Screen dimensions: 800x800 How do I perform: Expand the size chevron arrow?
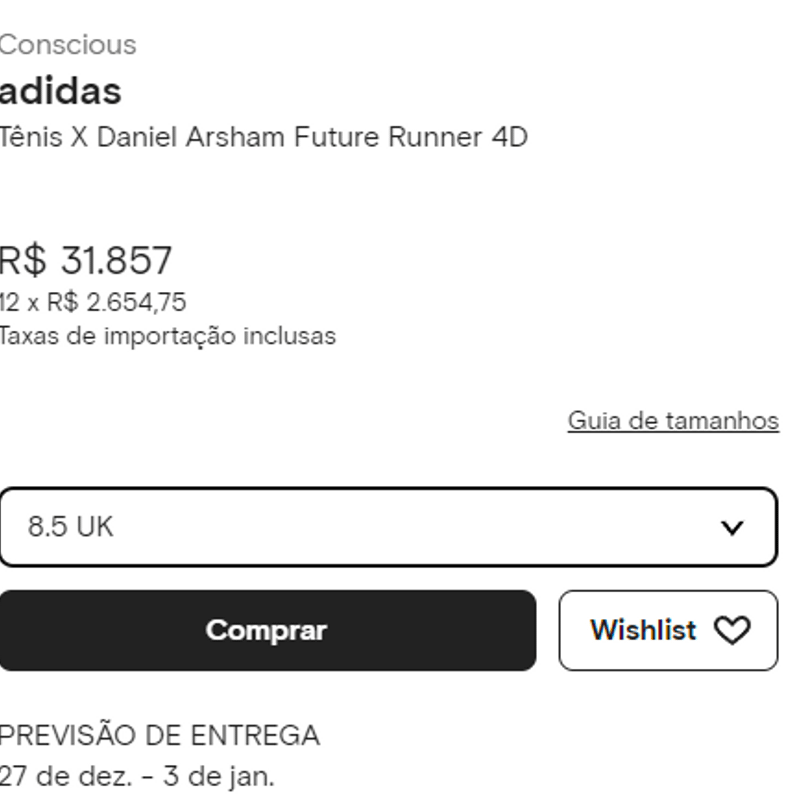[732, 528]
